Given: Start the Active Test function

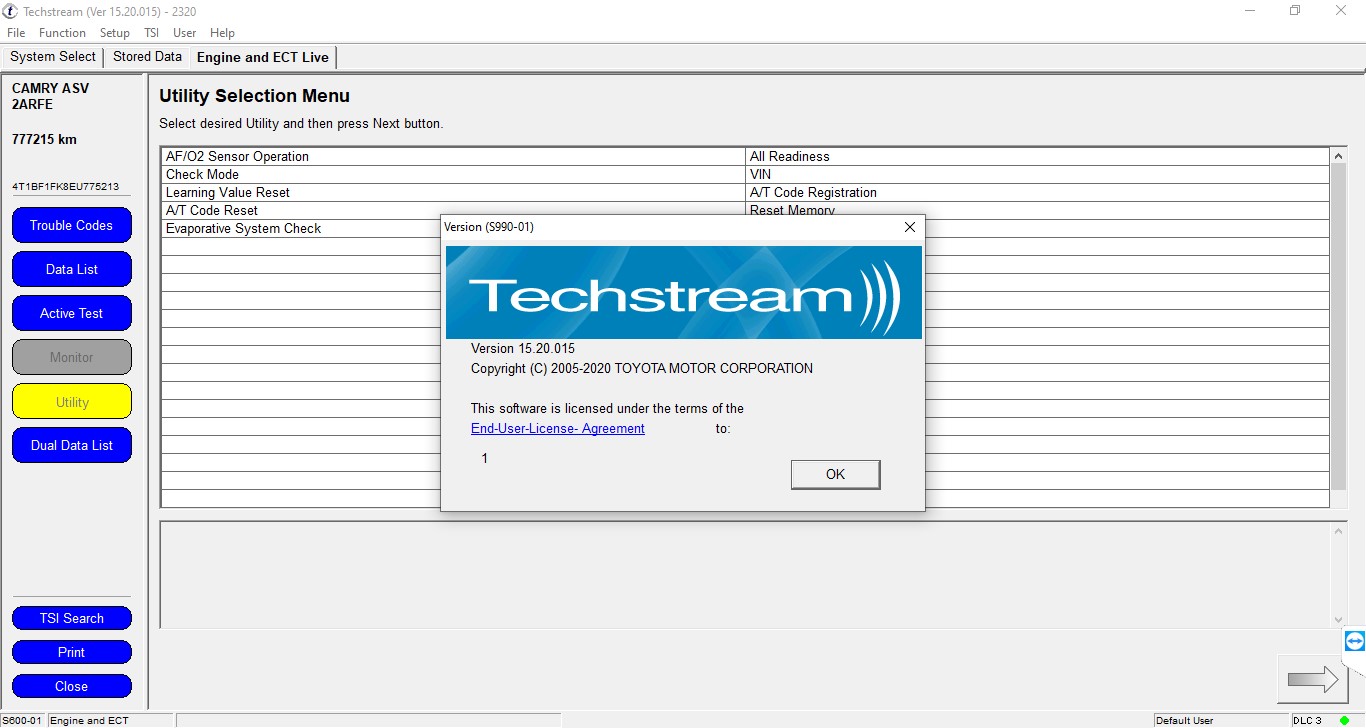Looking at the screenshot, I should 72,313.
